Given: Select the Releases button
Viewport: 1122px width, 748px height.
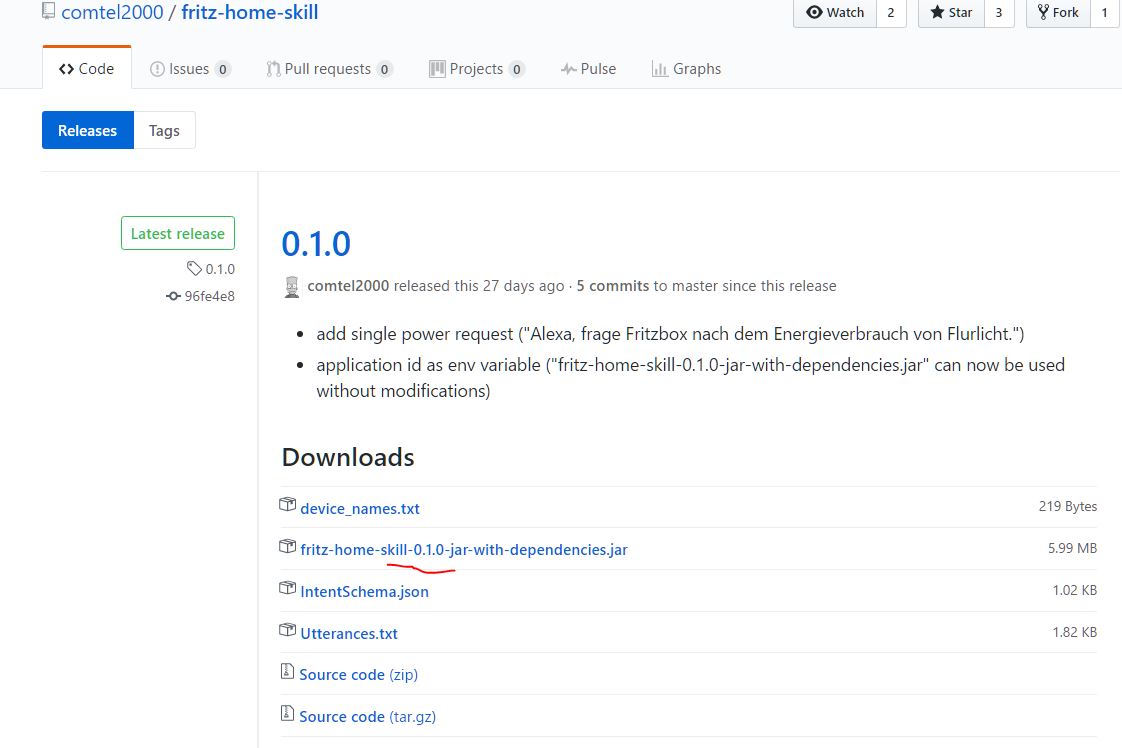Looking at the screenshot, I should (88, 131).
